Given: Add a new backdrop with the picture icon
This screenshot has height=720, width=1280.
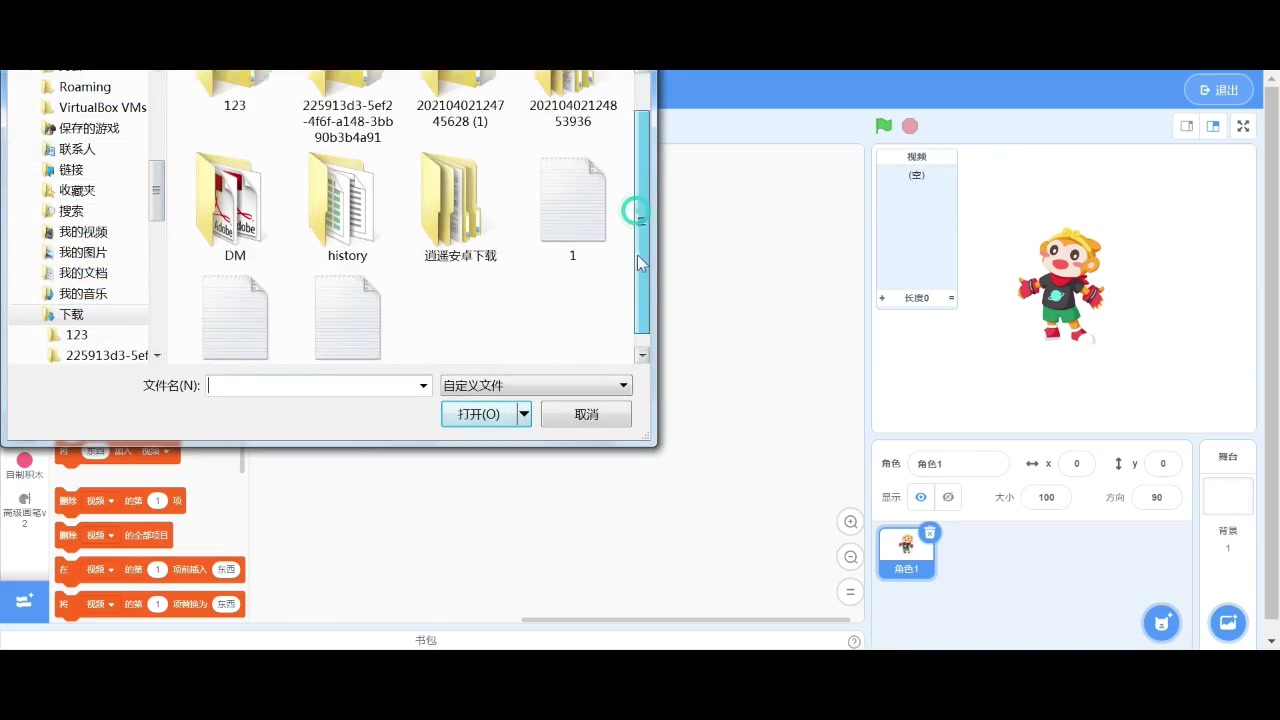Looking at the screenshot, I should (1228, 622).
